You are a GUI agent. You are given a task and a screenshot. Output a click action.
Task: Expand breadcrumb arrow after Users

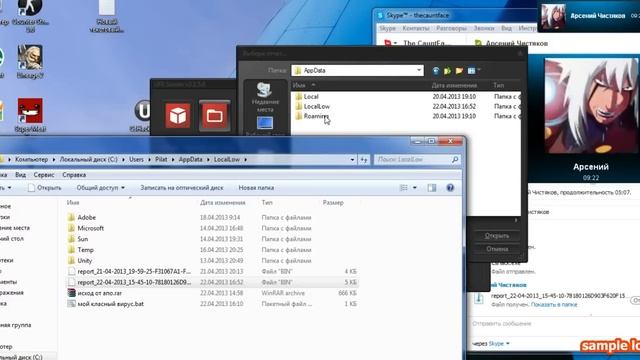click(149, 160)
